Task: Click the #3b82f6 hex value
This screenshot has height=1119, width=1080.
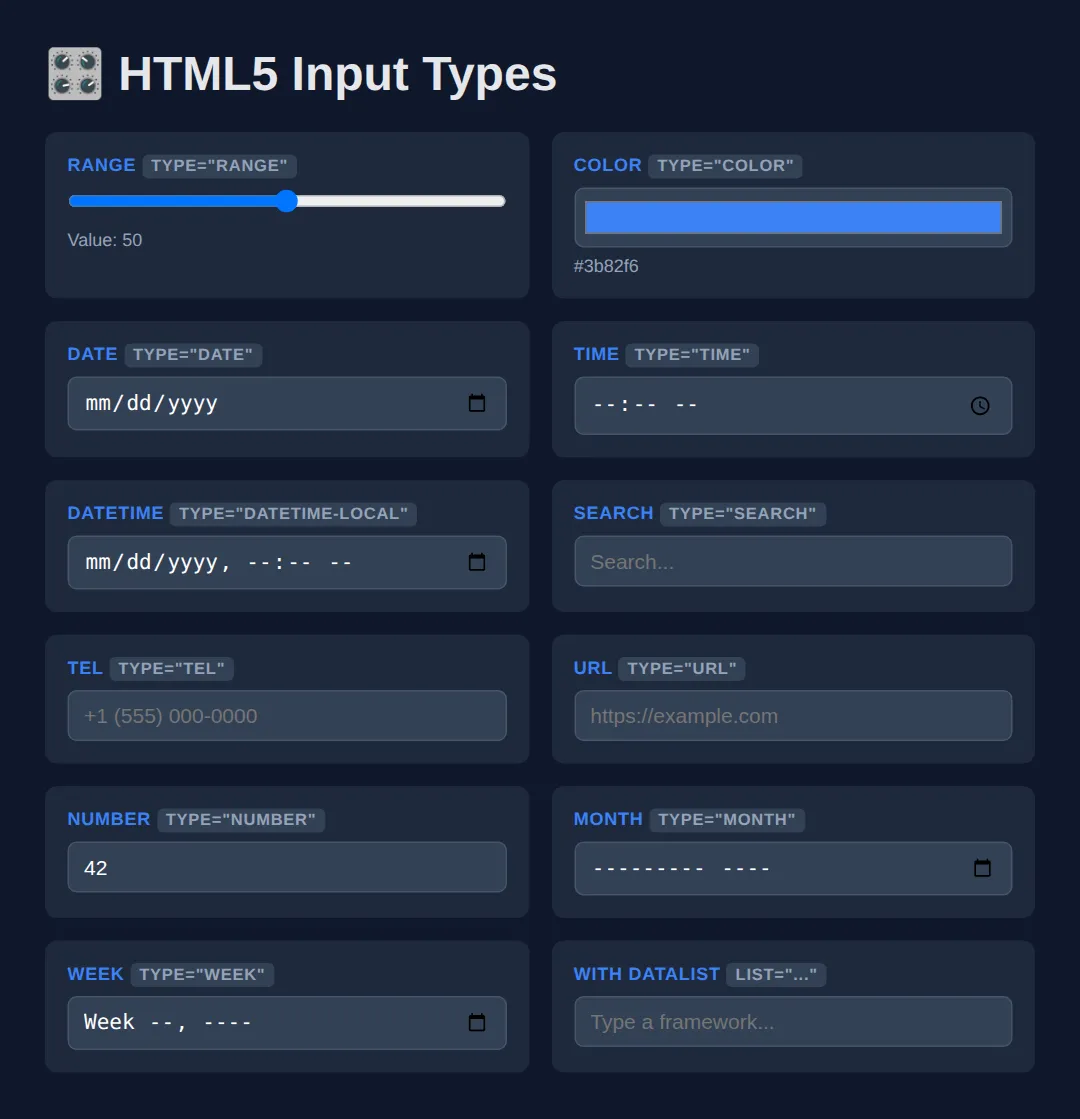Action: 606,266
